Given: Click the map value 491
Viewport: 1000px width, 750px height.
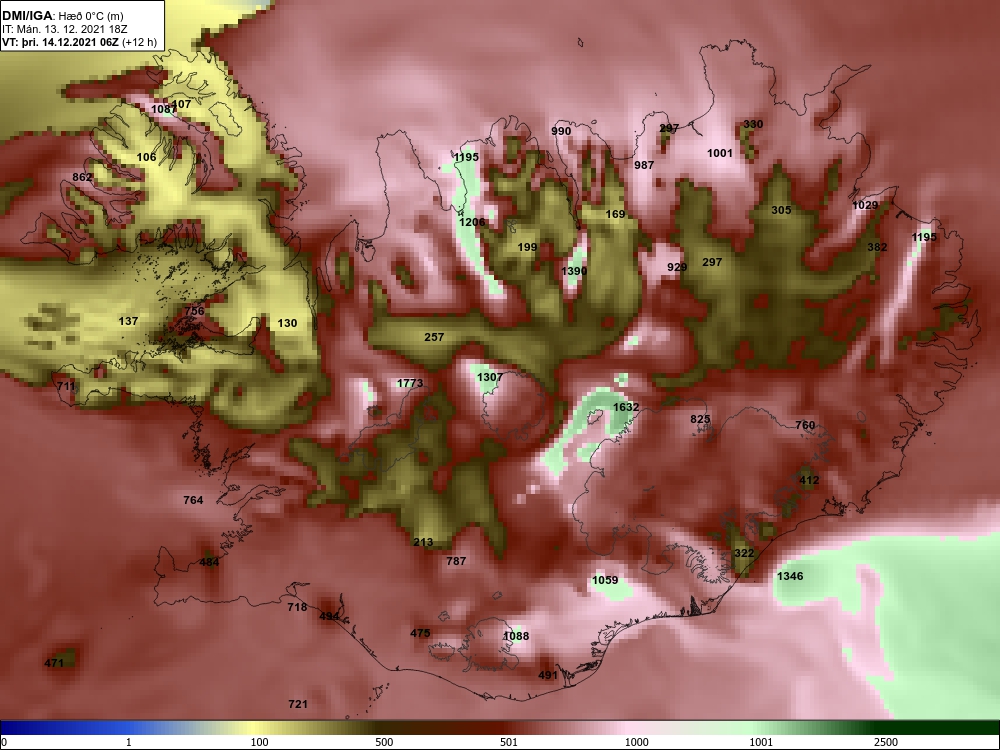Looking at the screenshot, I should tap(548, 675).
